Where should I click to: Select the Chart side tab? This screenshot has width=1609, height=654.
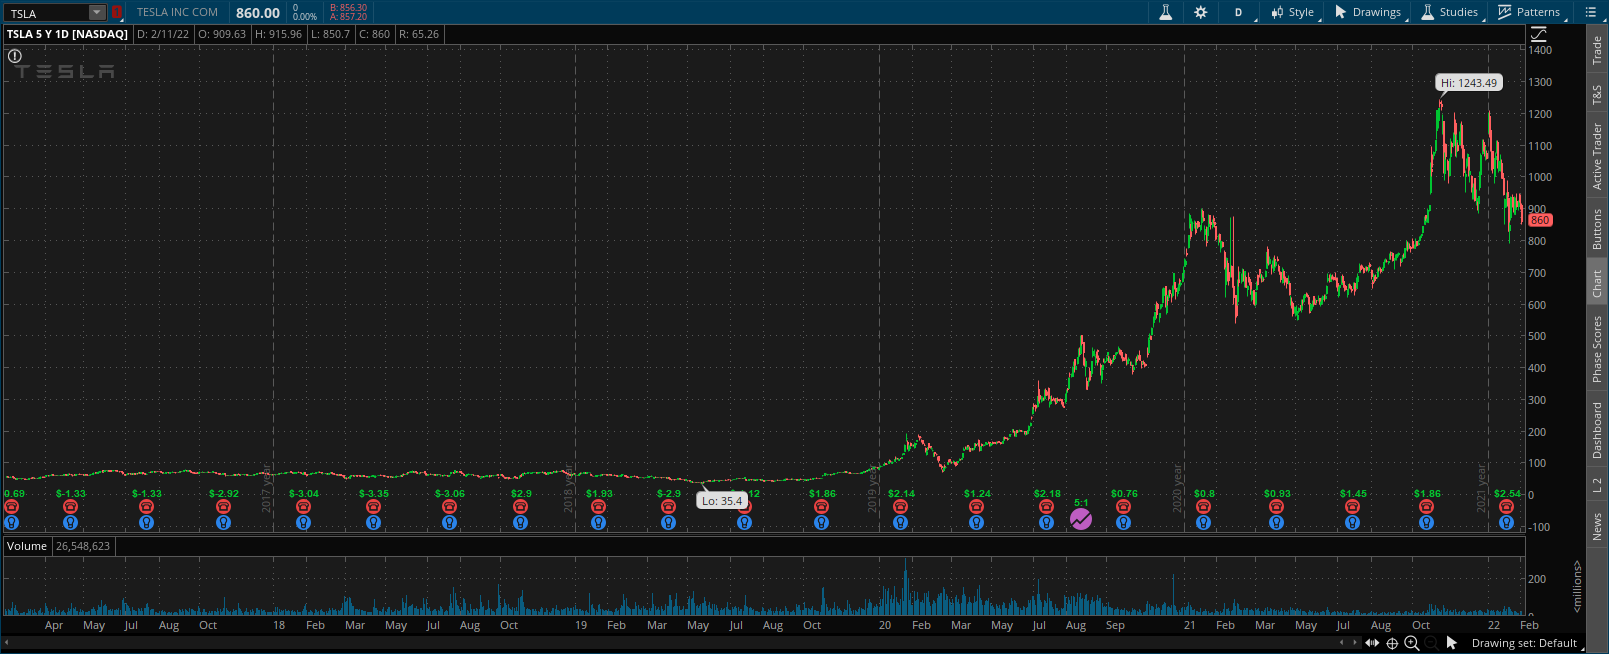point(1597,283)
